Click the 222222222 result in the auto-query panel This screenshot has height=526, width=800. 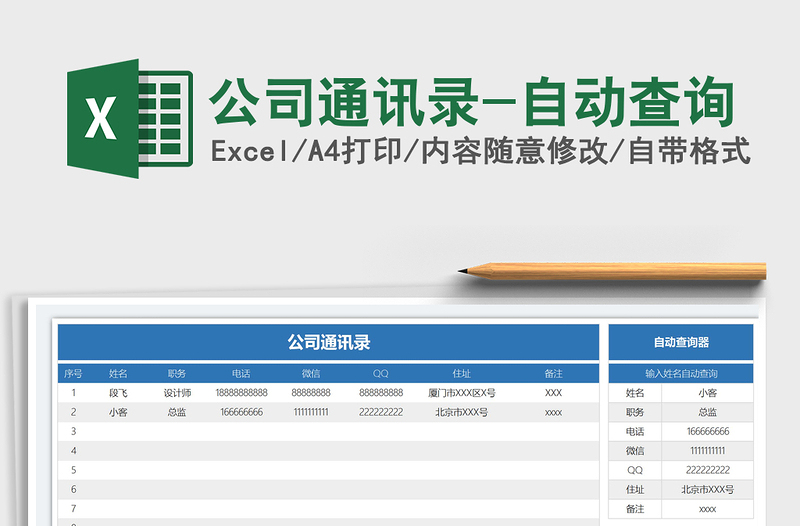point(708,470)
